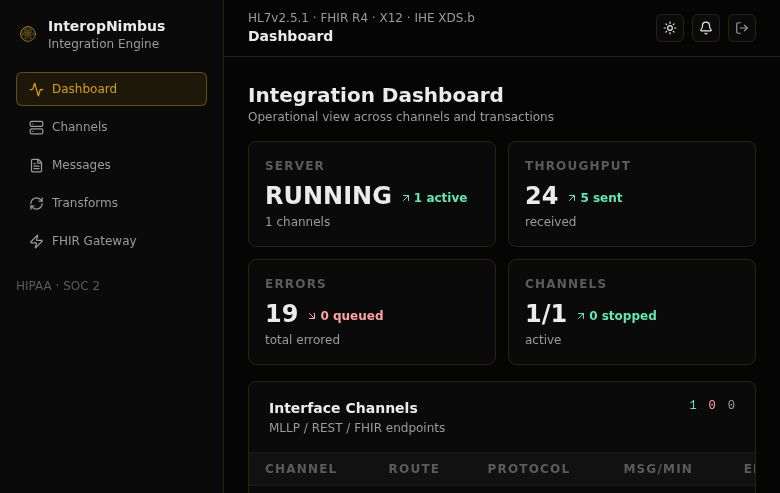This screenshot has height=493, width=780.
Task: Open the Throughput stats card
Action: click(x=632, y=194)
